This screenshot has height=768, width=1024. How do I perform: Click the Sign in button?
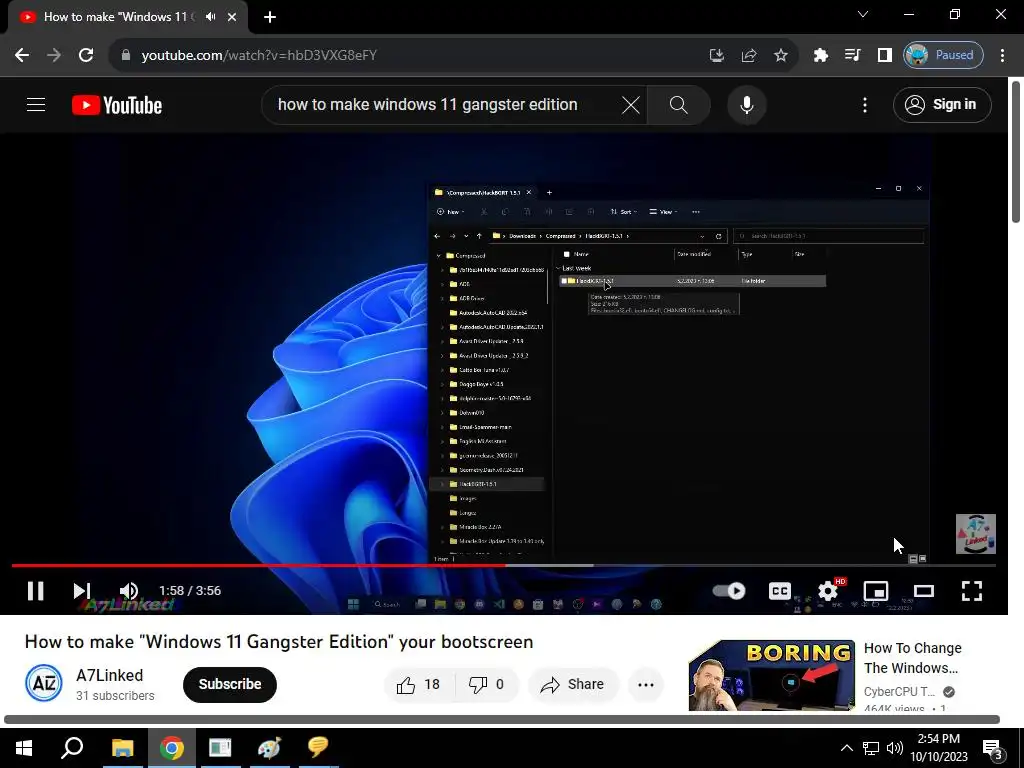click(x=942, y=104)
